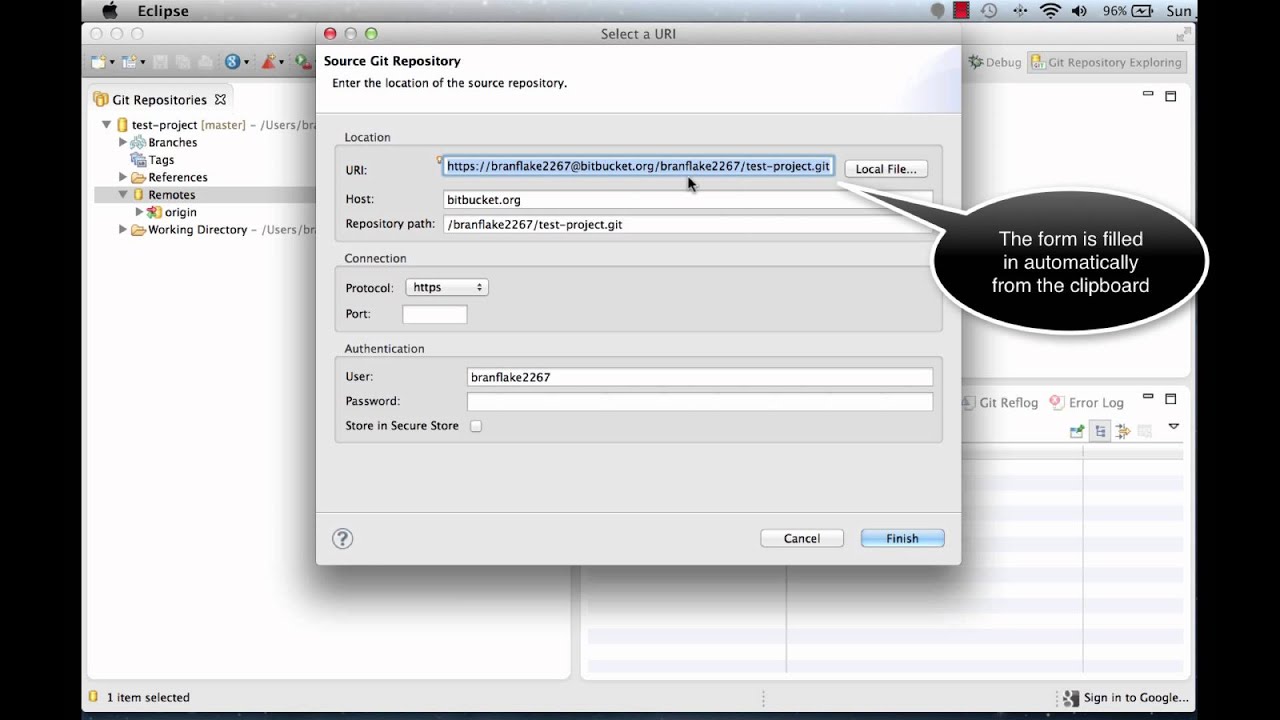Maximize the lower Git Reflog panel
This screenshot has height=720, width=1280.
click(x=1170, y=399)
